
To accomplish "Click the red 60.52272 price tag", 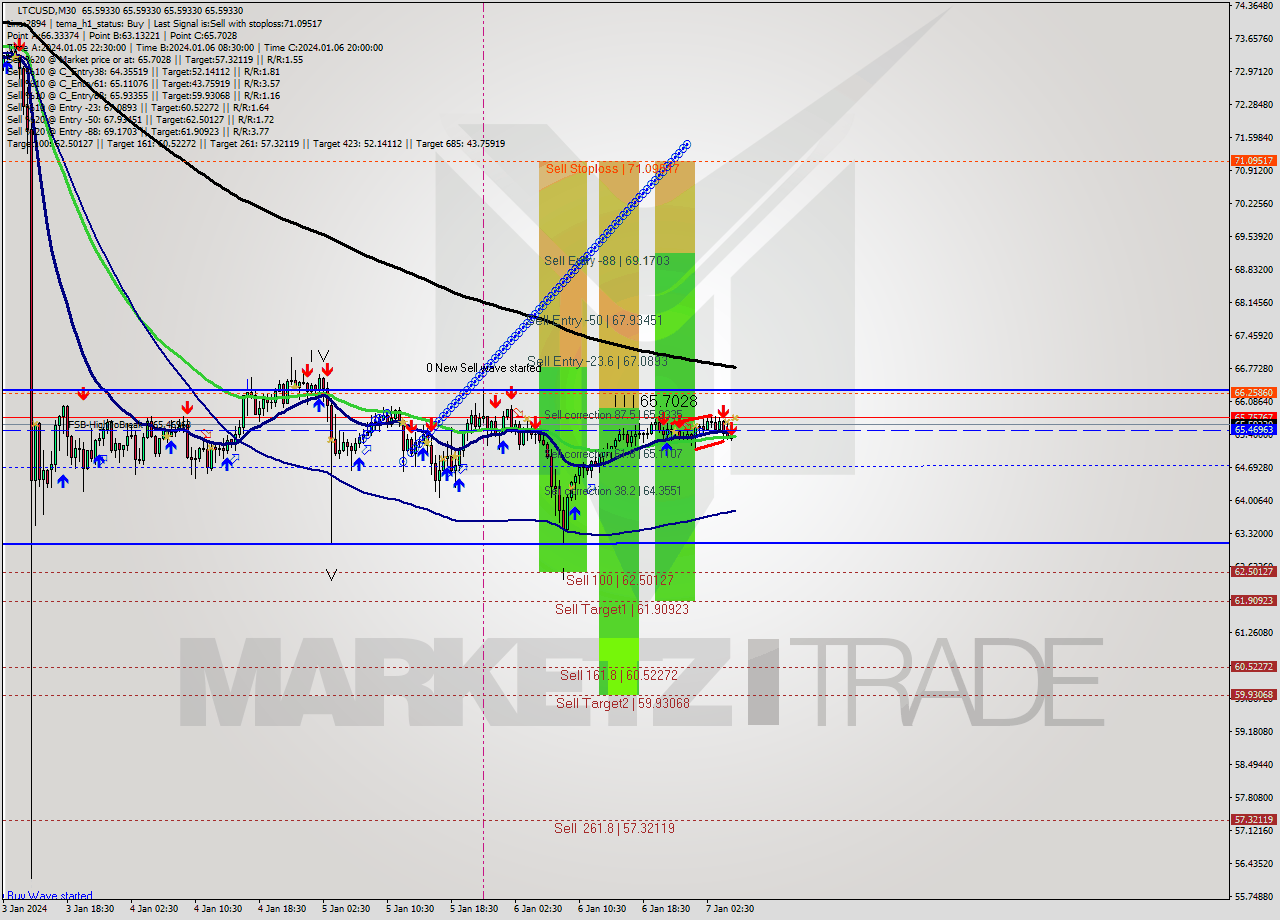I will [x=1254, y=666].
